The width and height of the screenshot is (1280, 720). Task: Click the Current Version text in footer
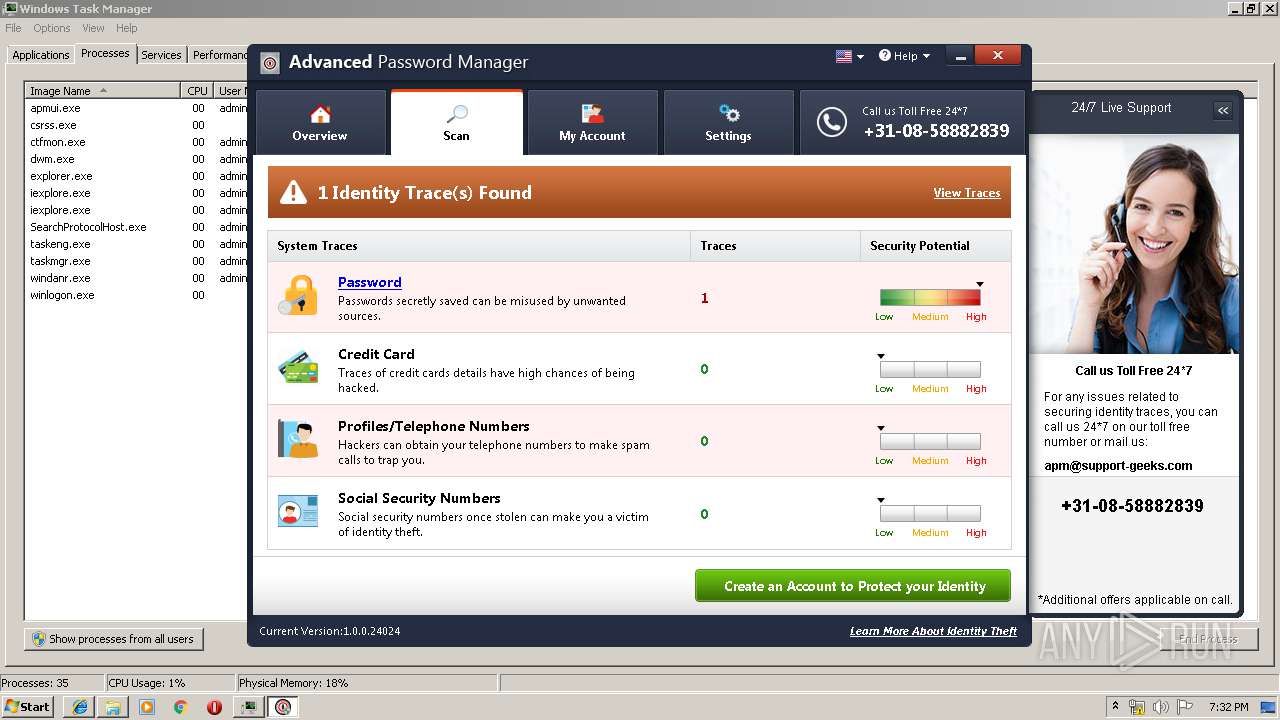click(330, 631)
